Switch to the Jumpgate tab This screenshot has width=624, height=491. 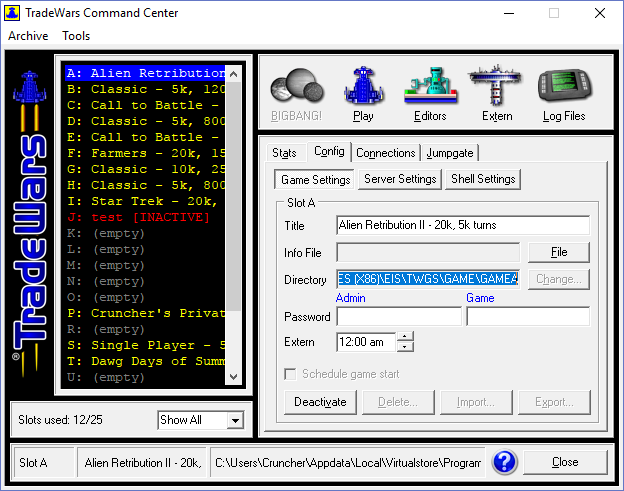[450, 153]
